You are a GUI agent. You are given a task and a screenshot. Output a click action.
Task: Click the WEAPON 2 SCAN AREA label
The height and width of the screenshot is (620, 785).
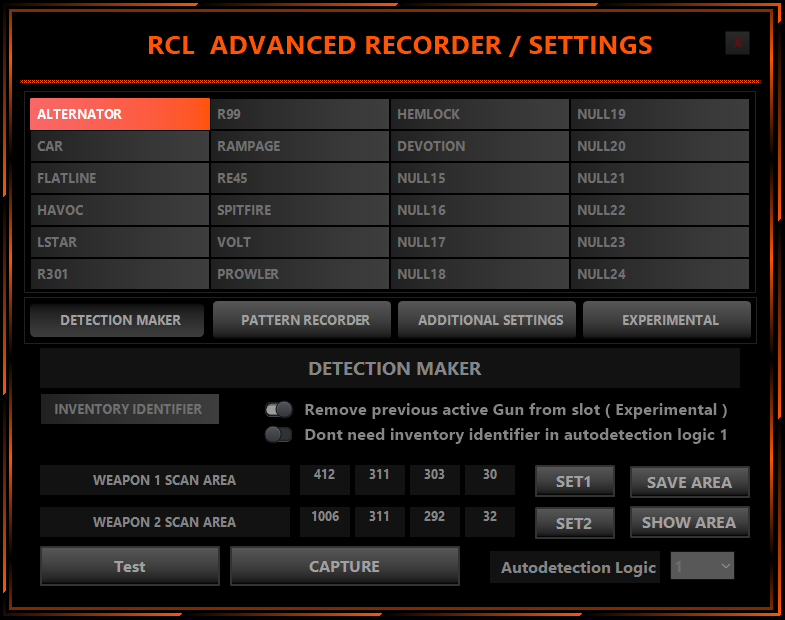tap(165, 522)
